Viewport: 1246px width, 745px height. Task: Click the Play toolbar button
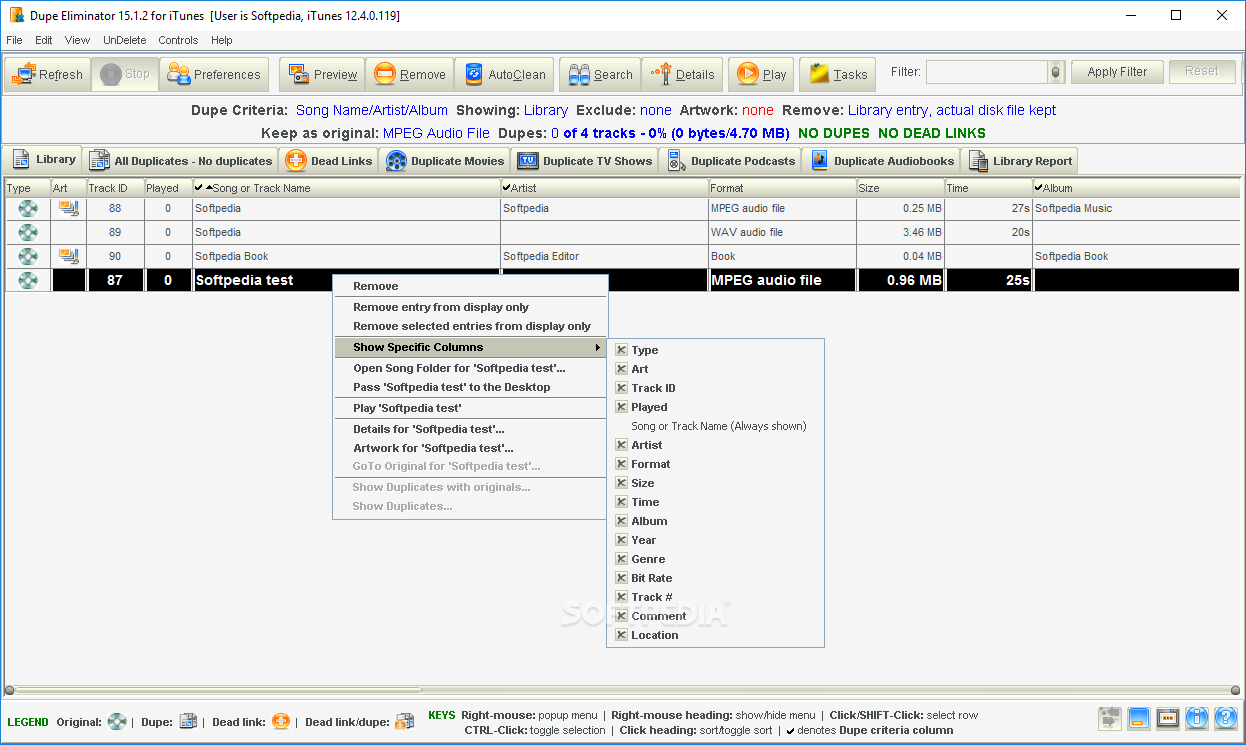(x=763, y=74)
